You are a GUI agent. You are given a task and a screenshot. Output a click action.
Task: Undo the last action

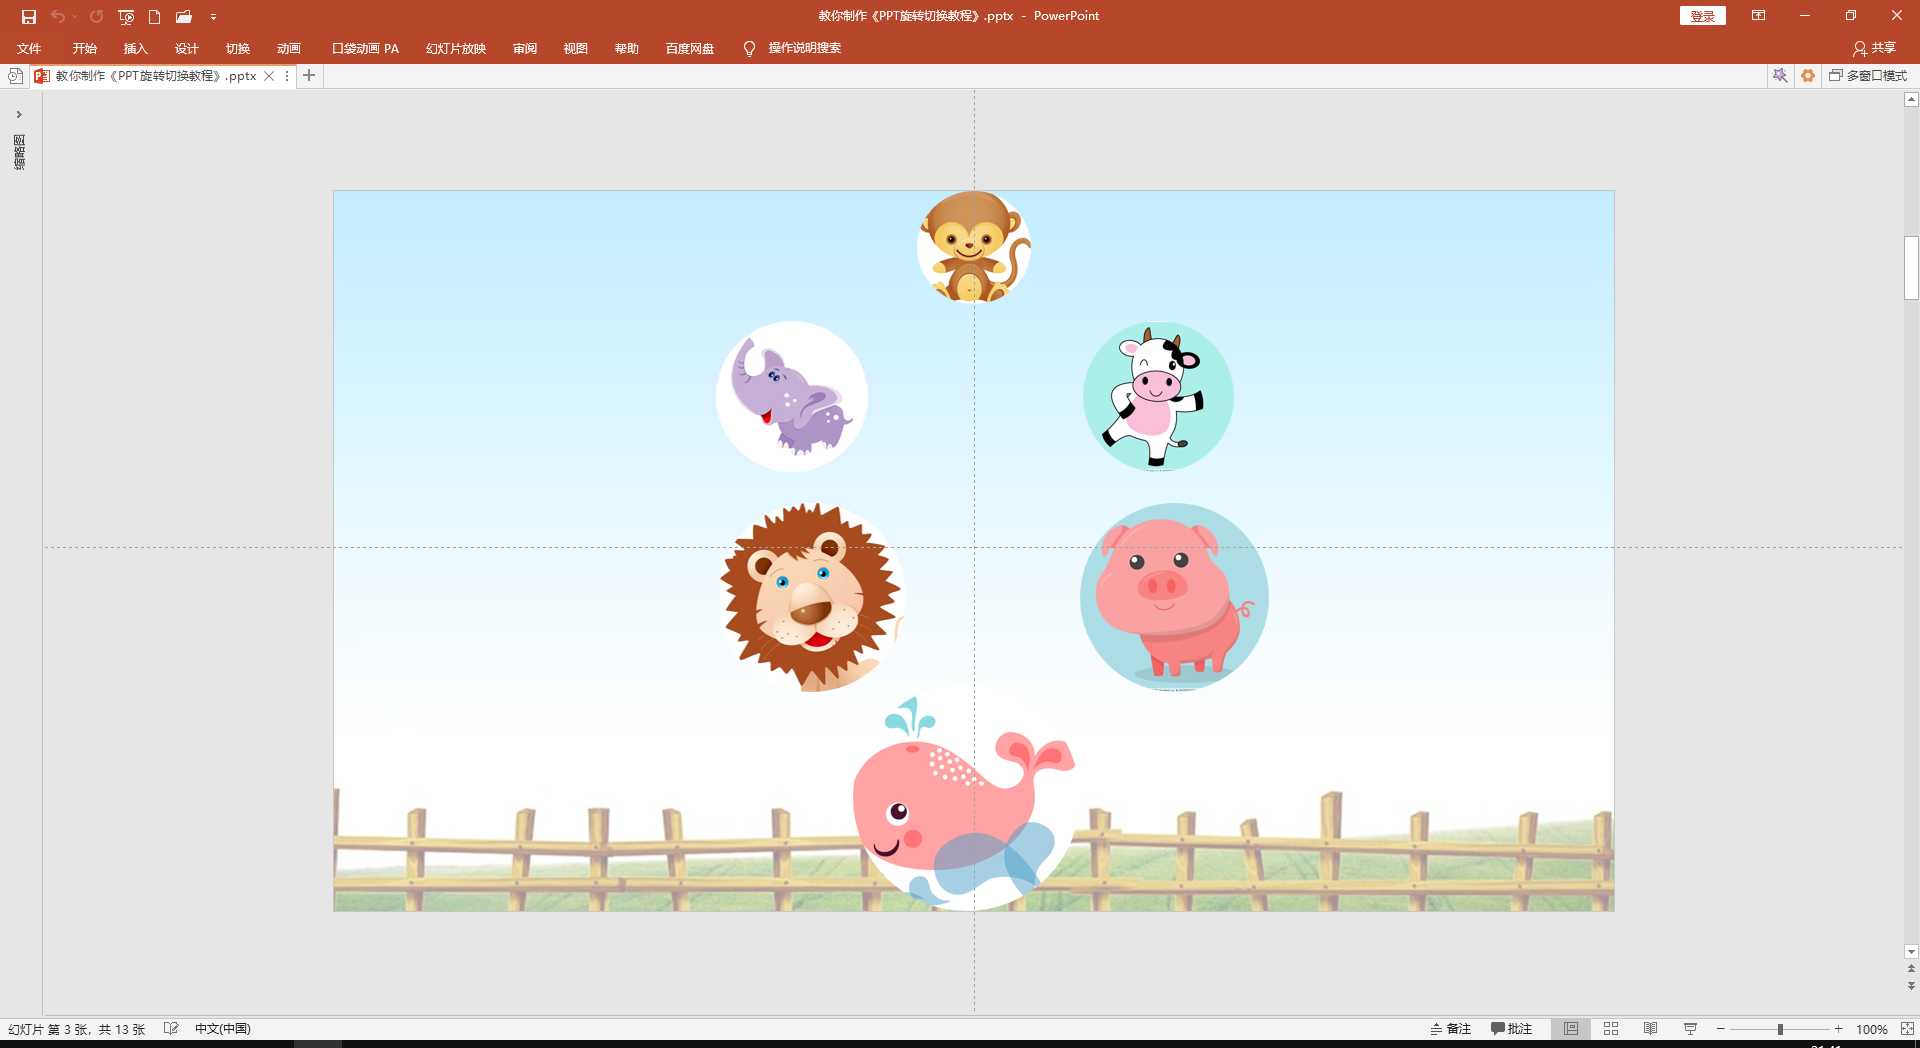pyautogui.click(x=58, y=16)
